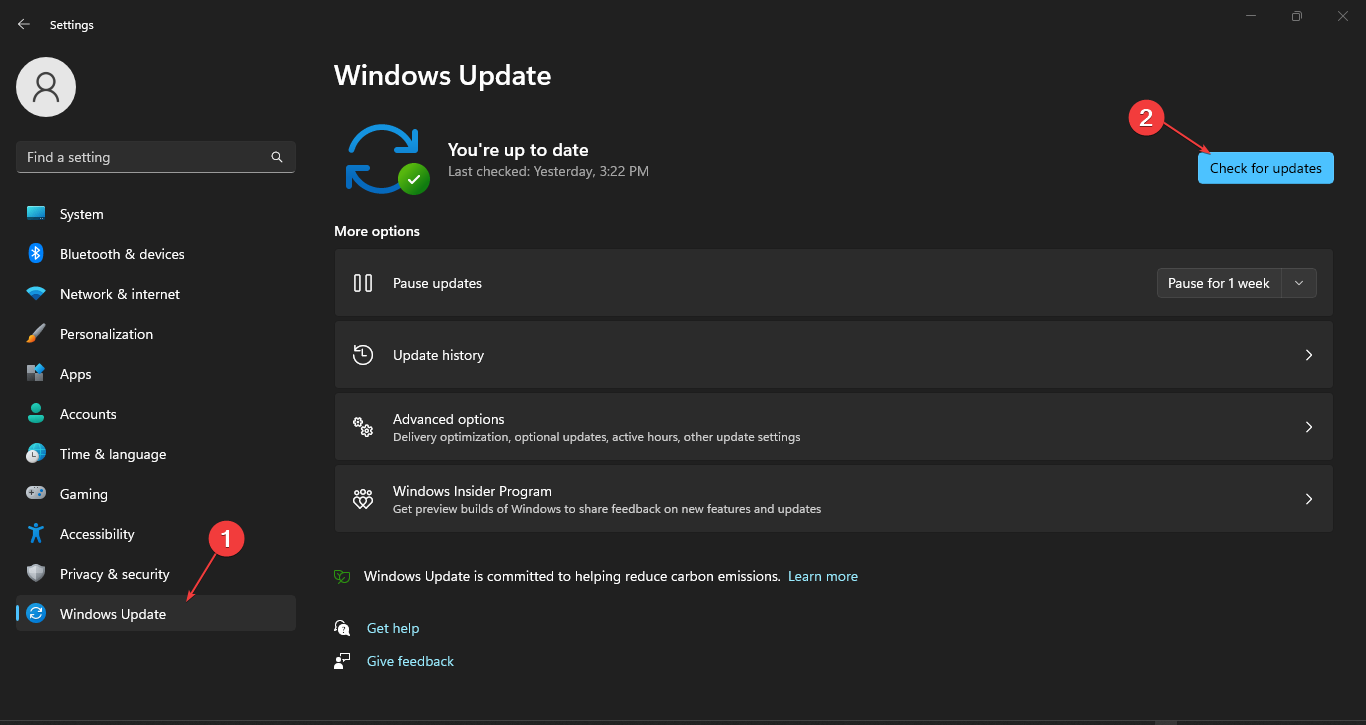Viewport: 1366px width, 725px height.
Task: Click the carbon emissions commitment text
Action: 572,576
